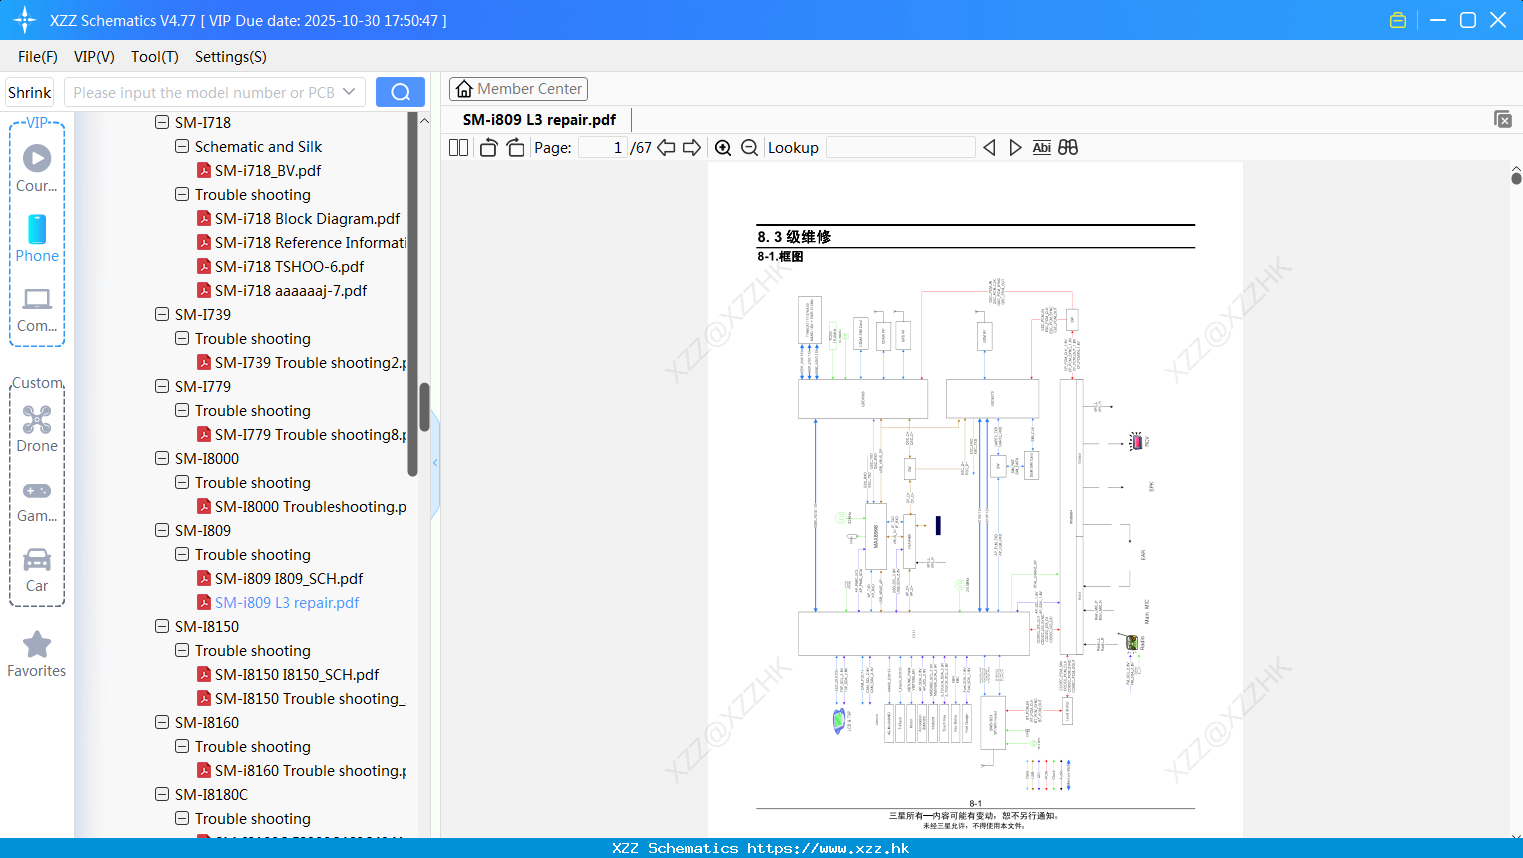Open the Tool(T) menu
The image size is (1523, 858).
tap(155, 56)
